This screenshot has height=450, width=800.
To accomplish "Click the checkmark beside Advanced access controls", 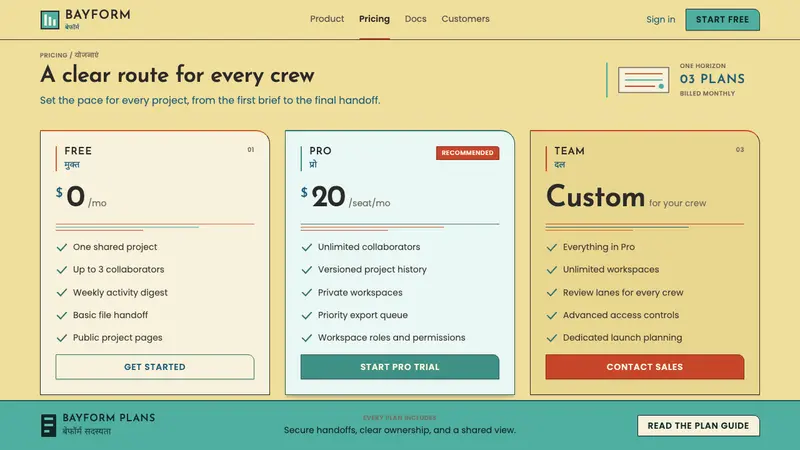I will 552,315.
